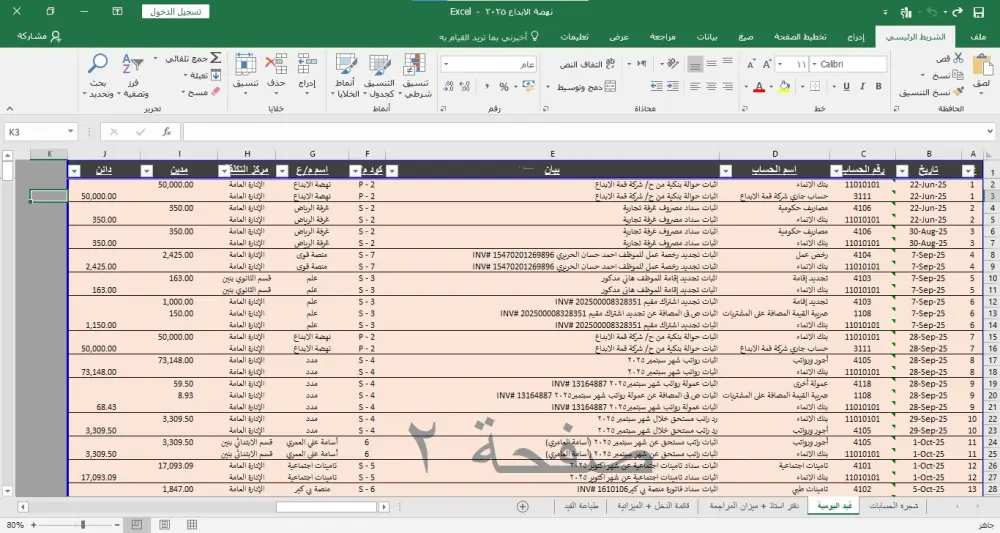Viewport: 1000px width, 533px height.
Task: Click the Insert cells (إدراج) icon
Action: click(307, 65)
